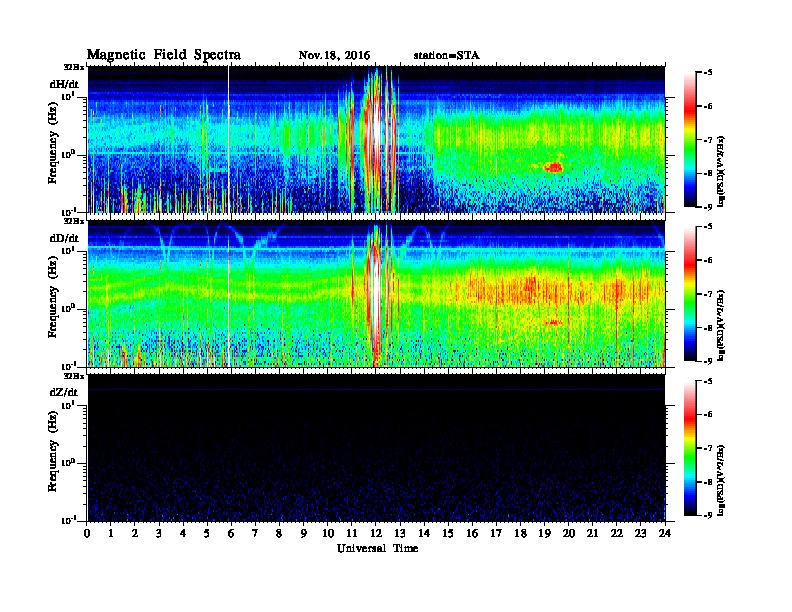This screenshot has height=612, width=792.
Task: Click the hour tick label '3' on time axis
Action: point(159,533)
